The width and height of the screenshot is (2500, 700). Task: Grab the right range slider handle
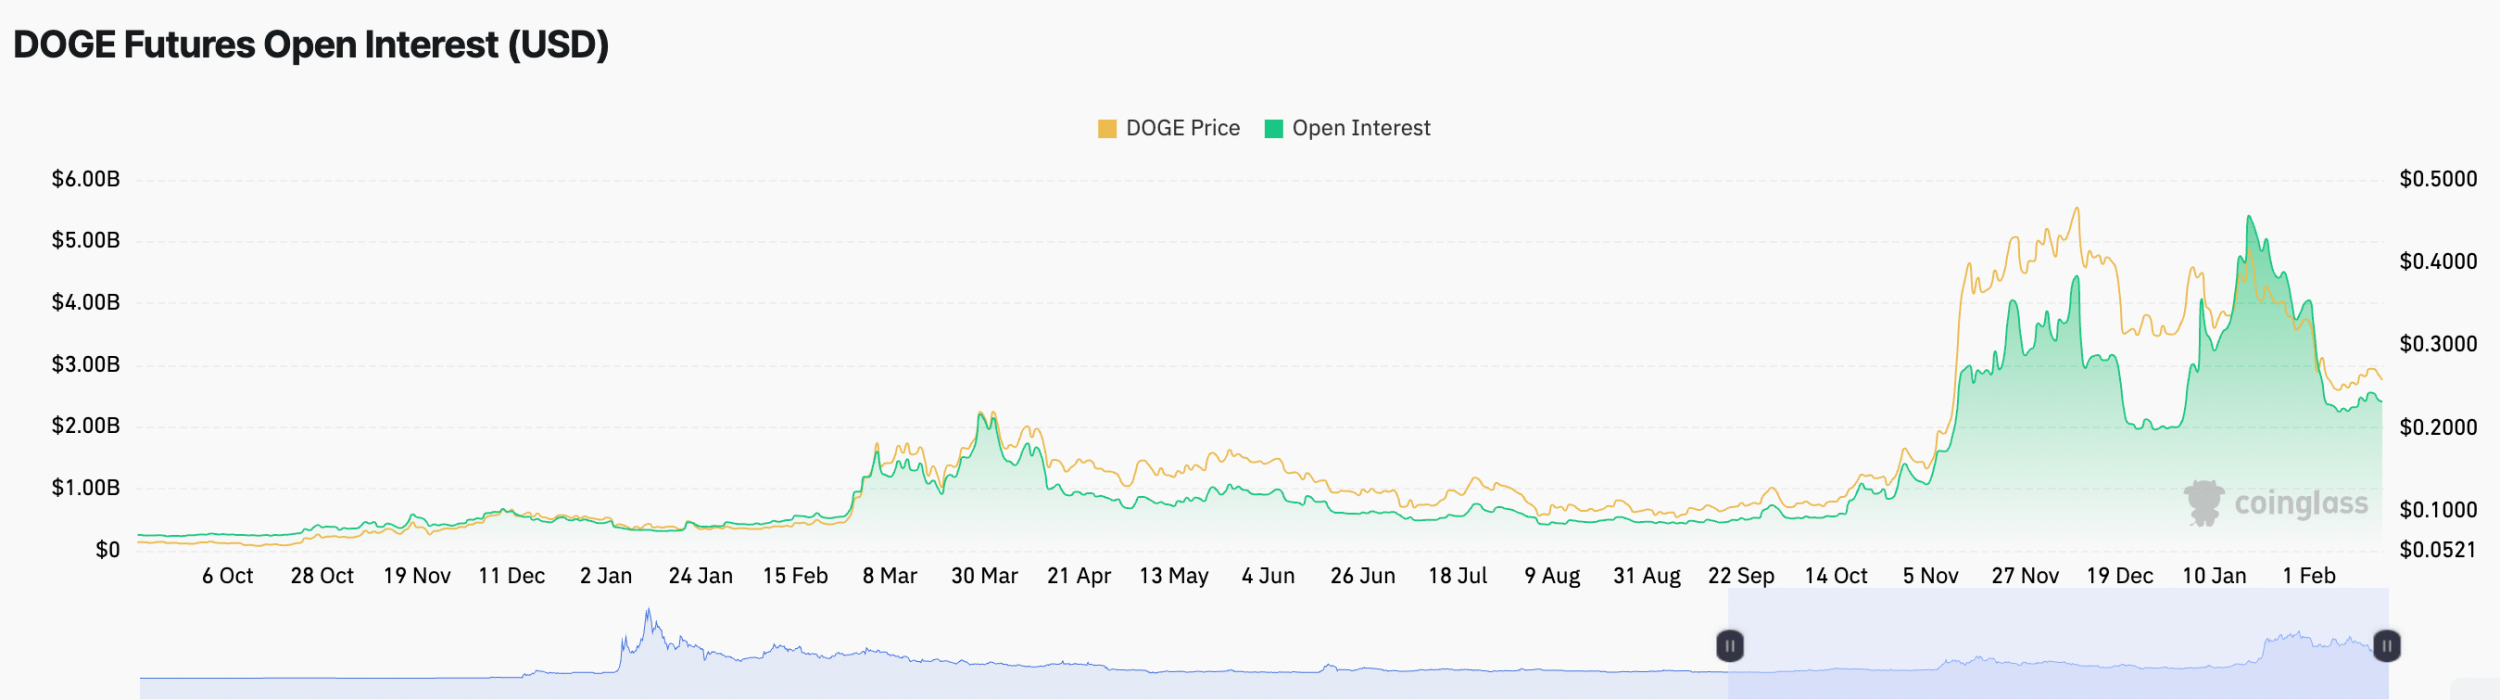point(2387,646)
